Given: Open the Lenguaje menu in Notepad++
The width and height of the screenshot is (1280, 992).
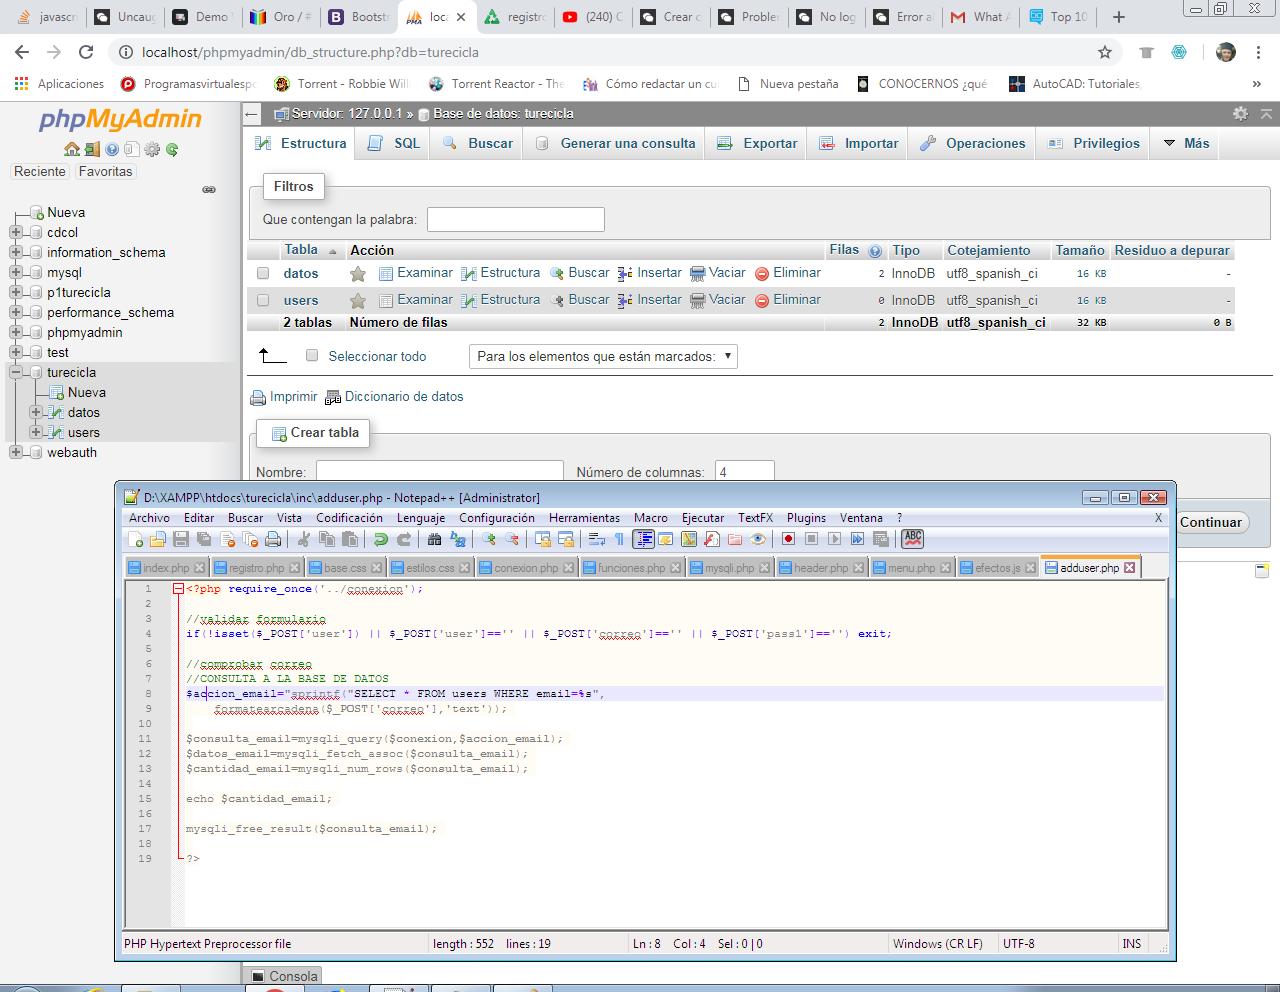Looking at the screenshot, I should (x=420, y=518).
